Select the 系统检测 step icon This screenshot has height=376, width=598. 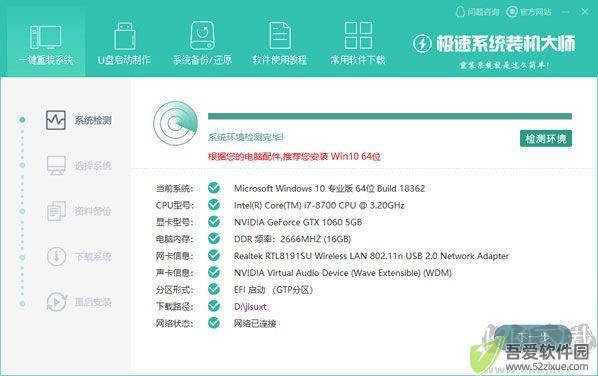[x=56, y=121]
